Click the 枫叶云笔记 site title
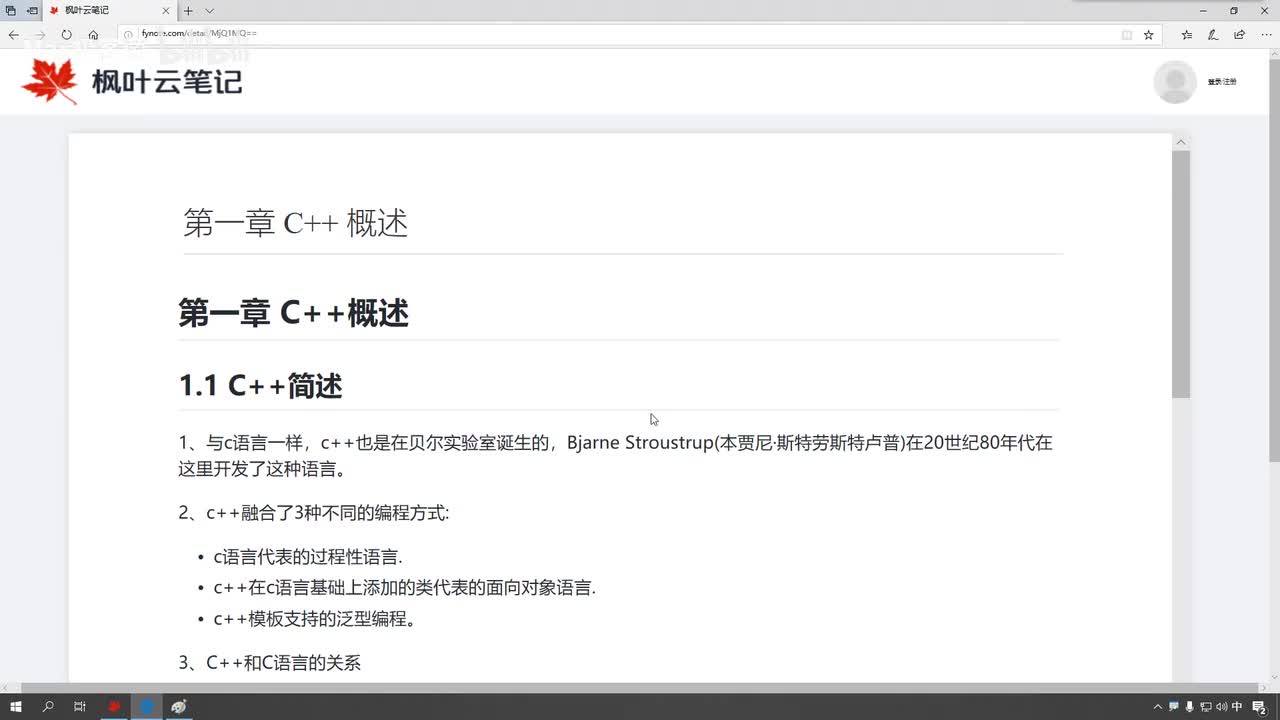This screenshot has height=720, width=1280. click(x=167, y=81)
